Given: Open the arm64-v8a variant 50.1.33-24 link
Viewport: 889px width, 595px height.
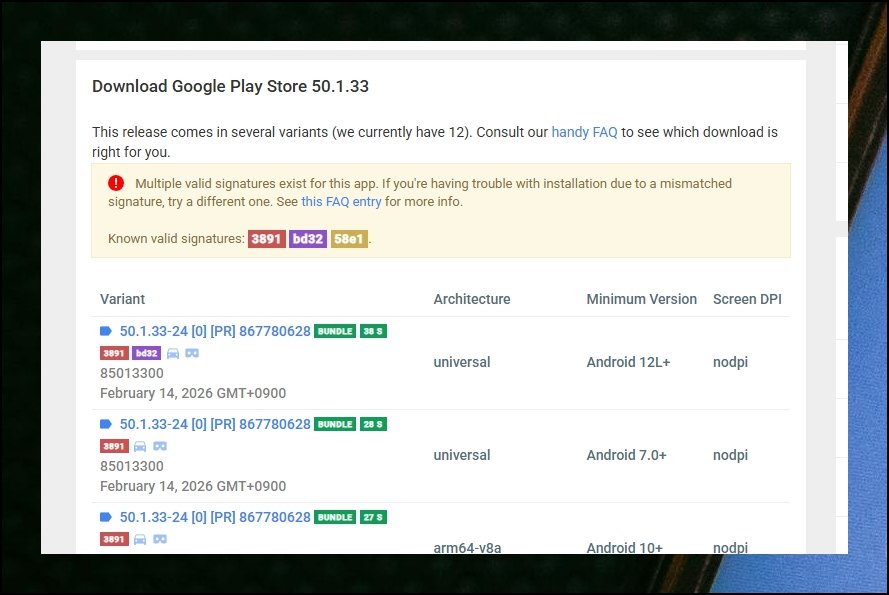Looking at the screenshot, I should coord(215,517).
